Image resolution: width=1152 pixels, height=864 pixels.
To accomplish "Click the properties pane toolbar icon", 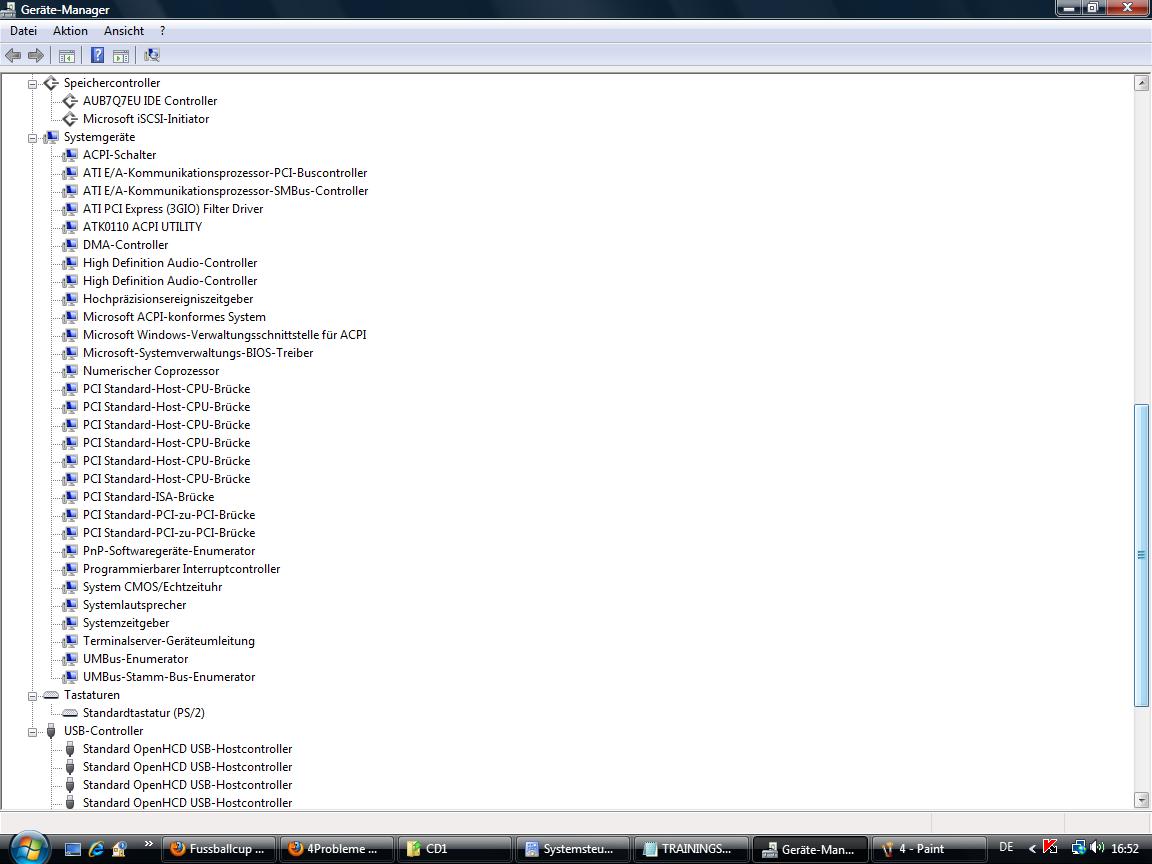I will [121, 55].
